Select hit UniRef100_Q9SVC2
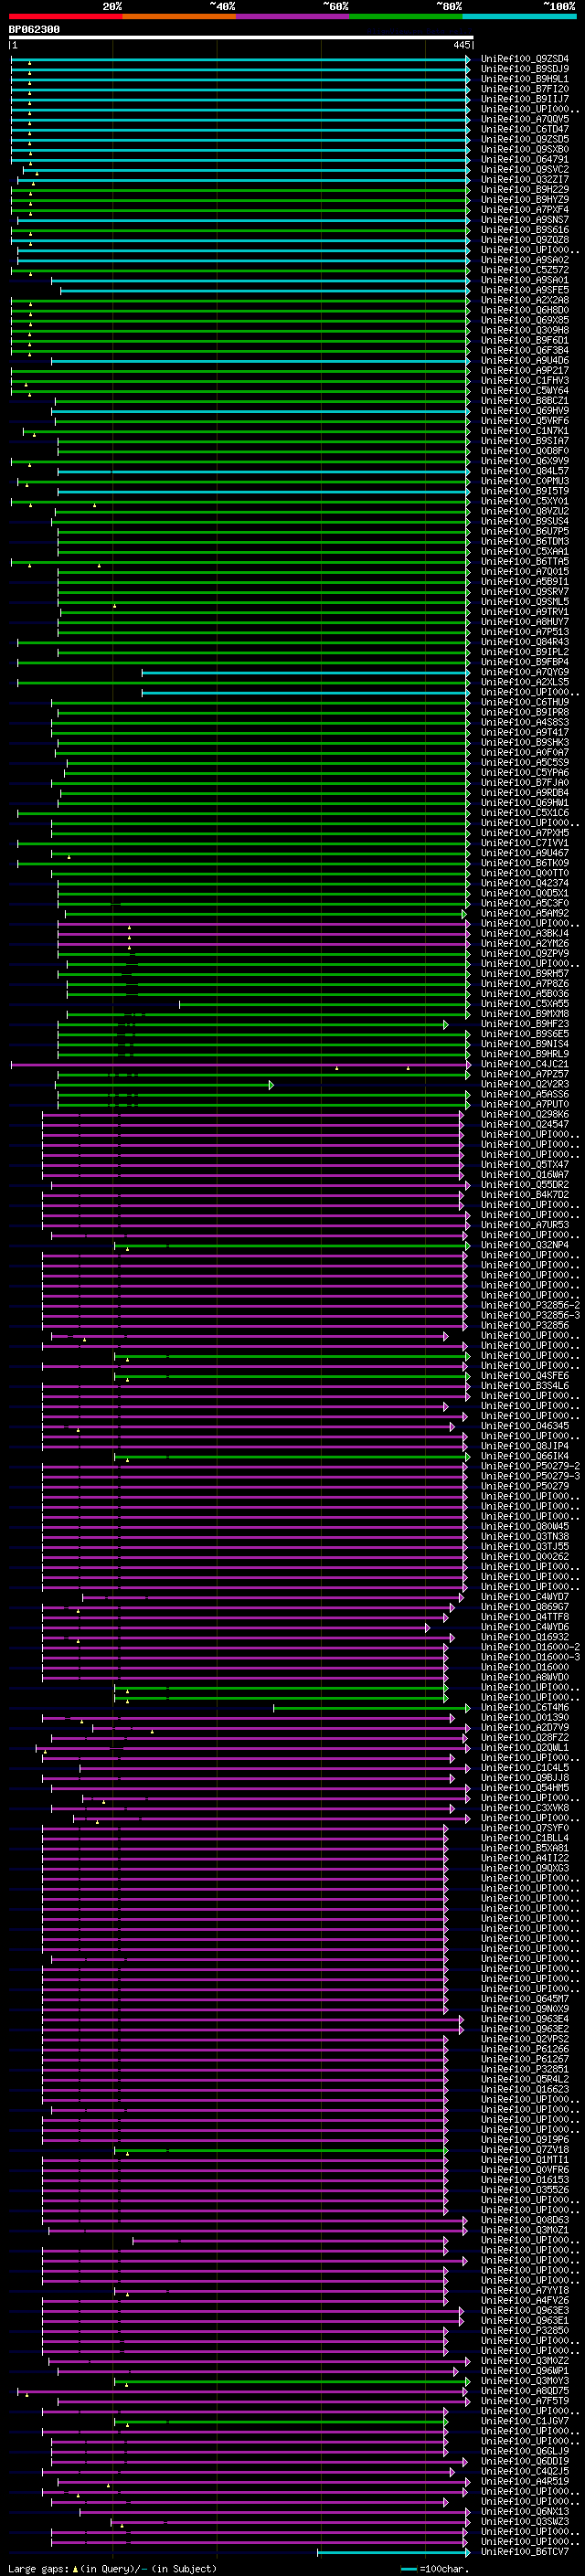Screen dimensions: 585x2576 (525, 170)
